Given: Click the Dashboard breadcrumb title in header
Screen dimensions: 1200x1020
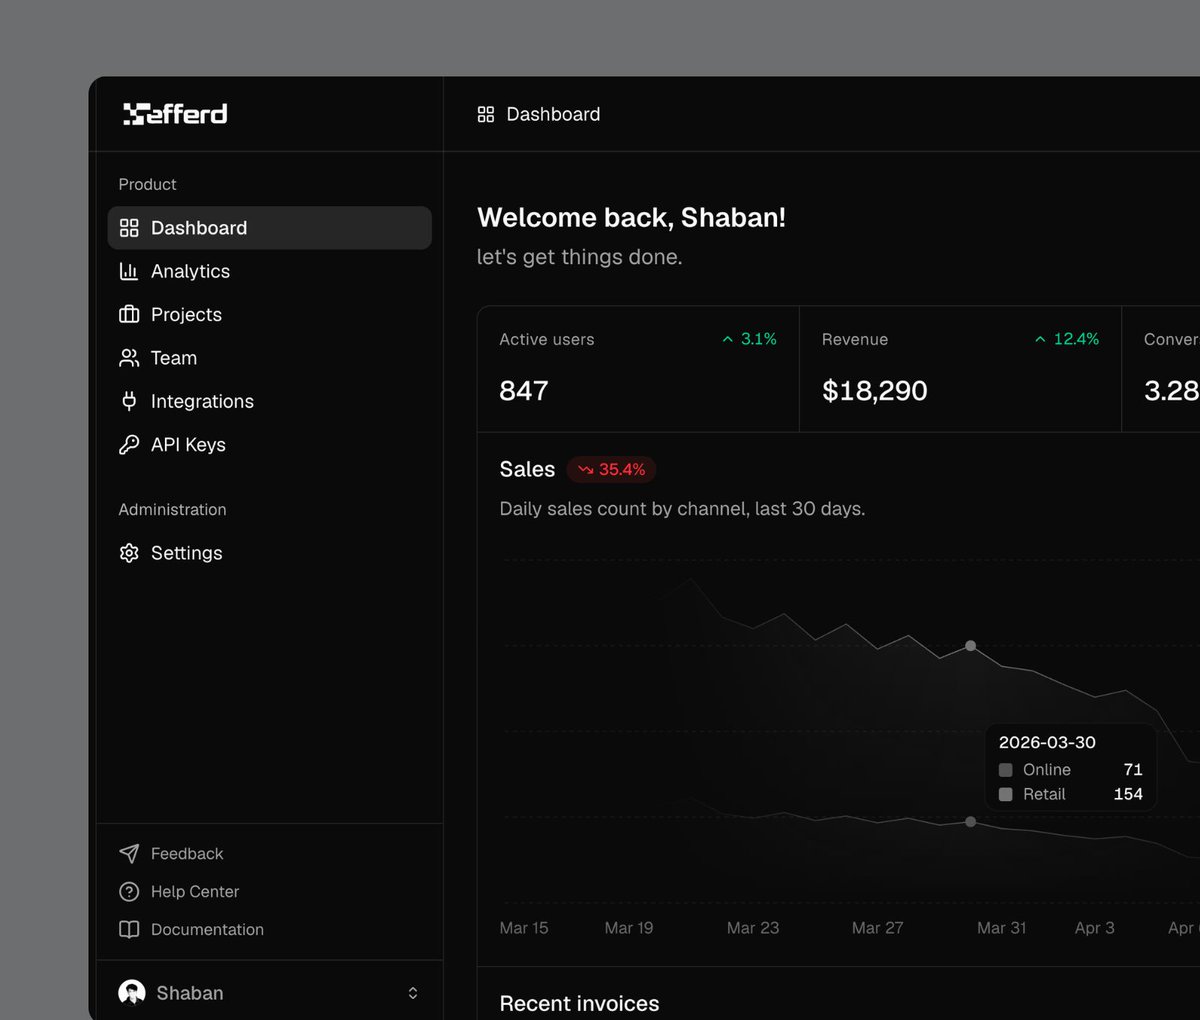Looking at the screenshot, I should pyautogui.click(x=553, y=114).
